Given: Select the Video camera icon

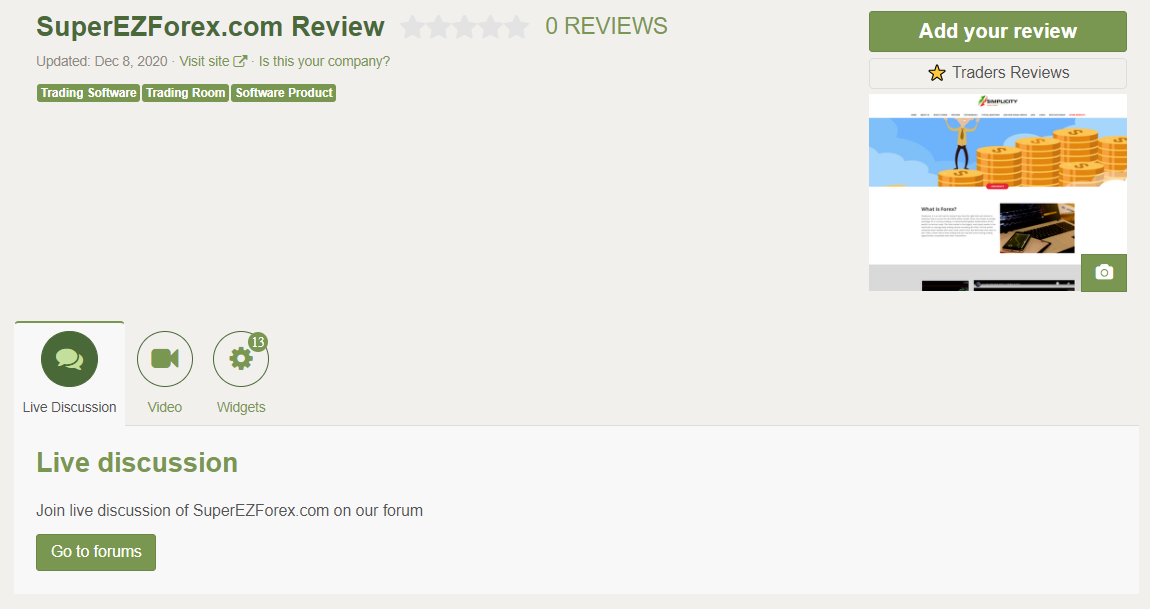Looking at the screenshot, I should pos(165,359).
